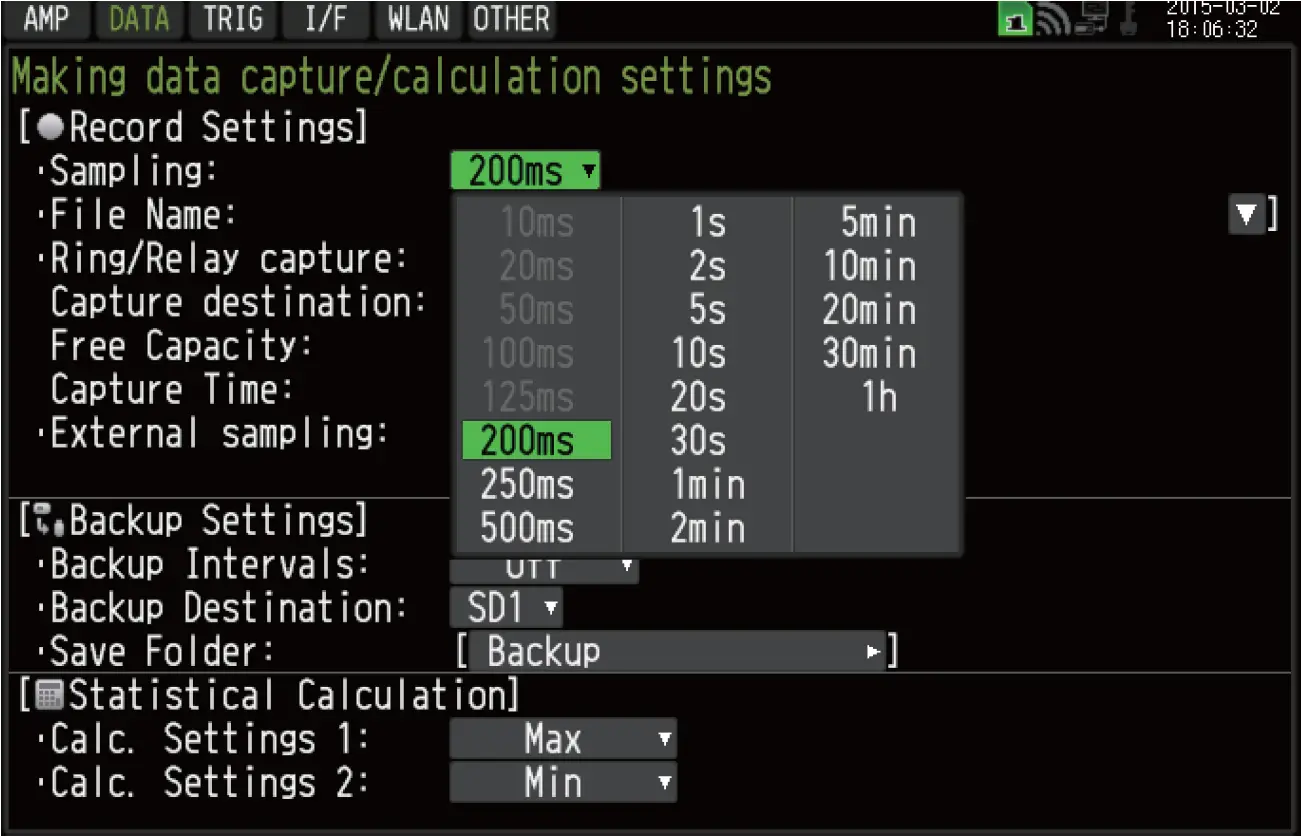
Task: Open Calc. Settings 2 Min dropdown
Action: tap(562, 783)
